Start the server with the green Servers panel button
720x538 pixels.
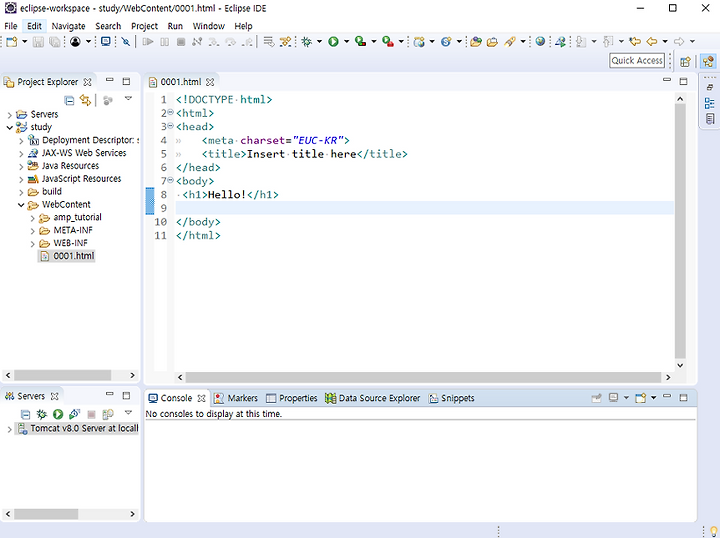tap(58, 415)
